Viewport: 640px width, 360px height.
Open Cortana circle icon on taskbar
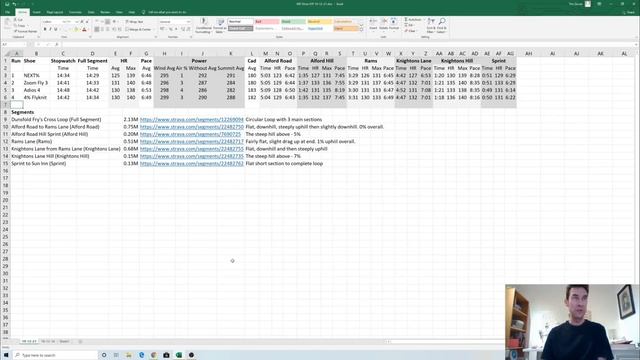pos(104,355)
